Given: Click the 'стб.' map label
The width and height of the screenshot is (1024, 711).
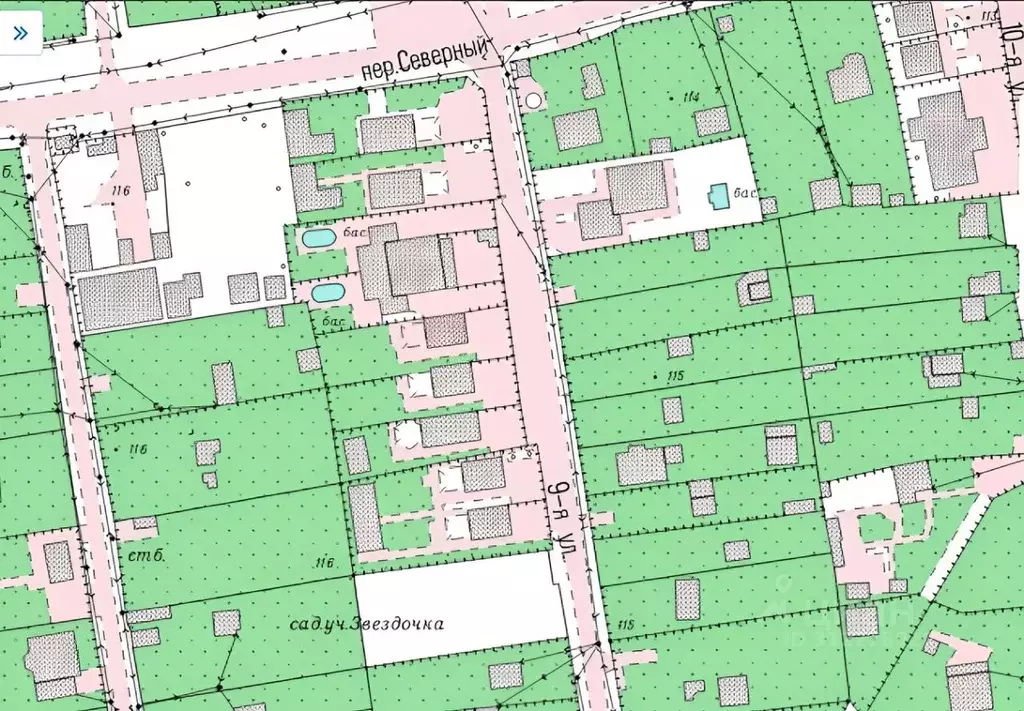Looking at the screenshot, I should tap(146, 556).
